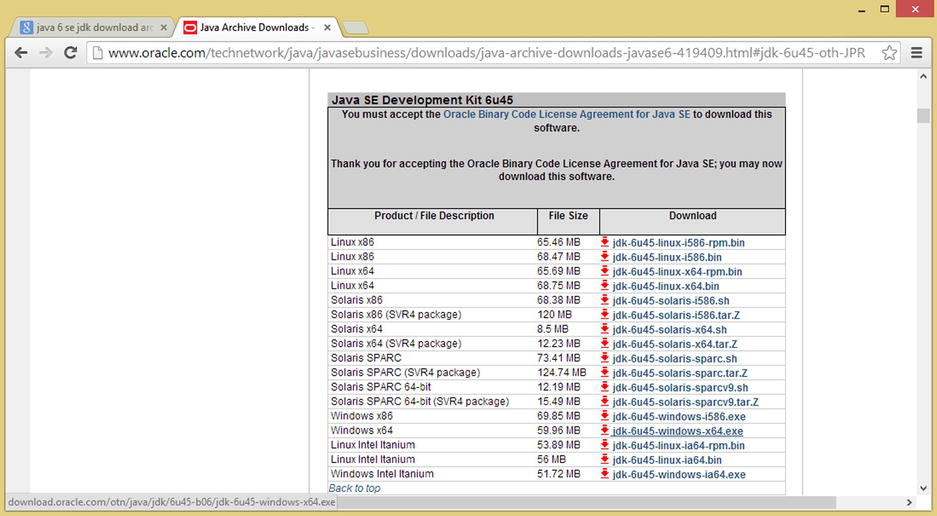
Task: Click the vertical scrollbar down arrow
Action: pyautogui.click(x=923, y=488)
